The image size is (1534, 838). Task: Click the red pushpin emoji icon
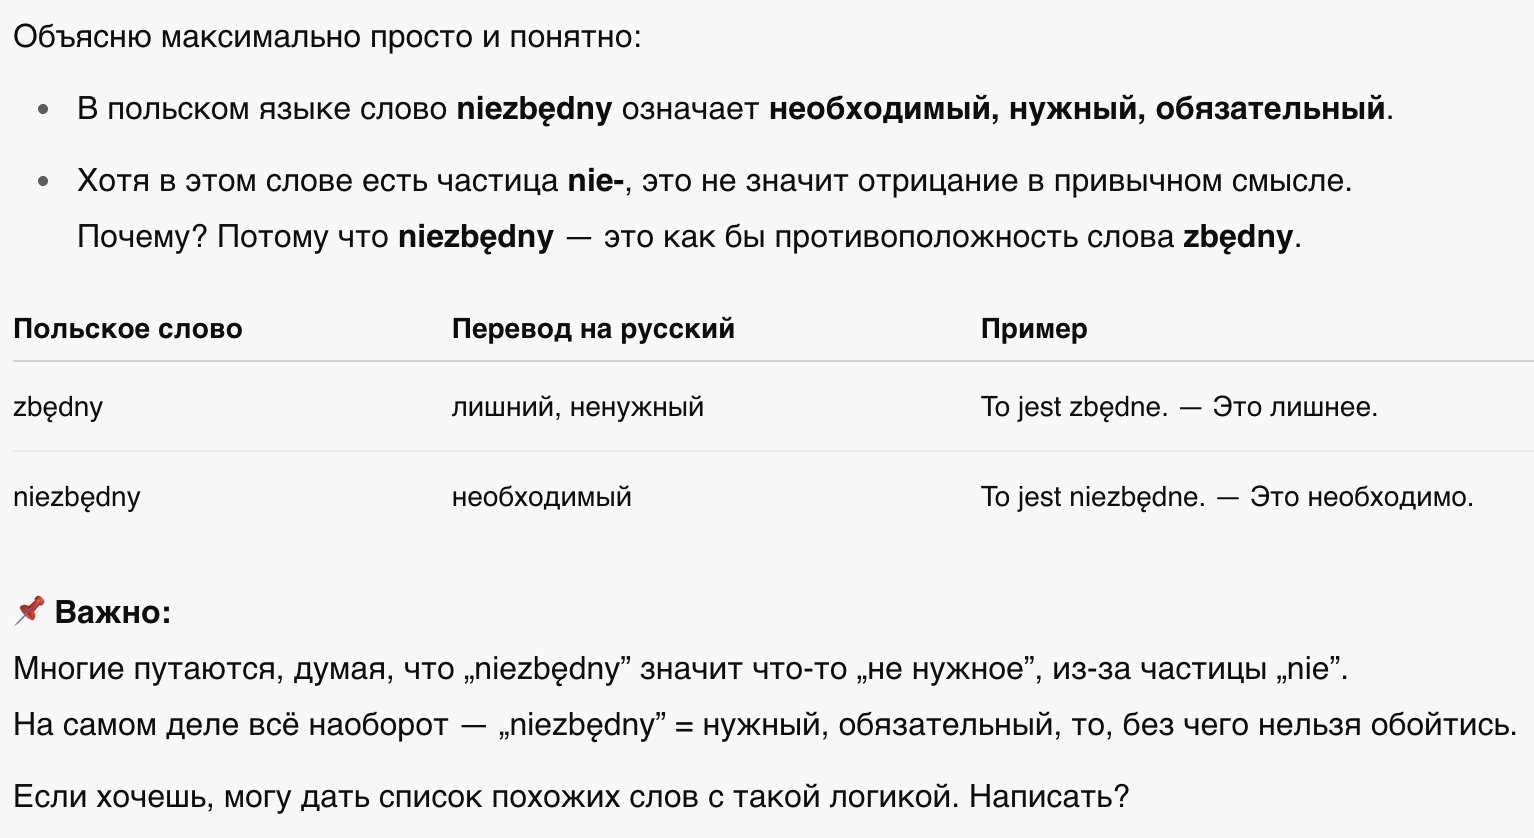[x=29, y=610]
